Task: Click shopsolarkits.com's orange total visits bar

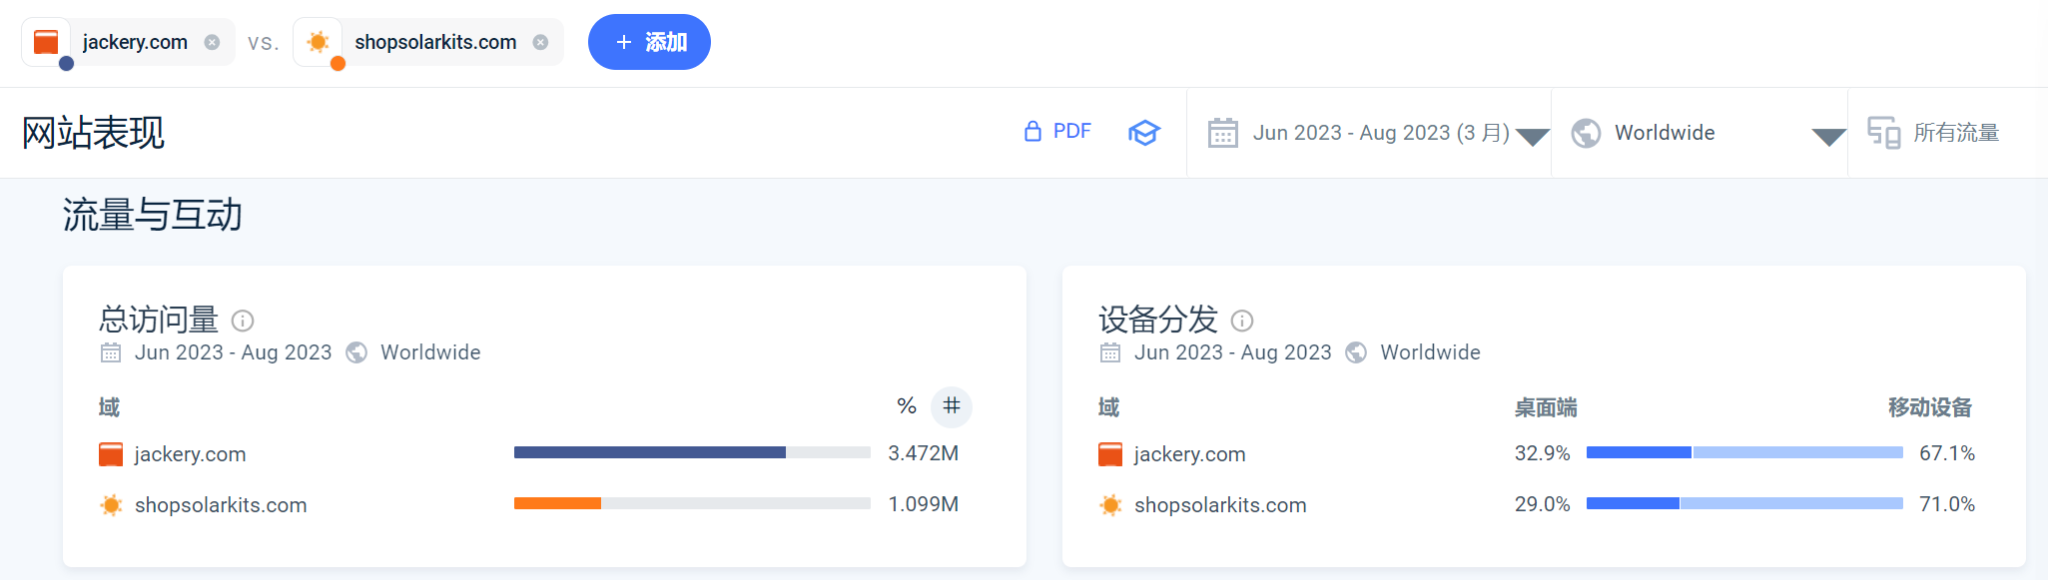Action: click(x=558, y=504)
